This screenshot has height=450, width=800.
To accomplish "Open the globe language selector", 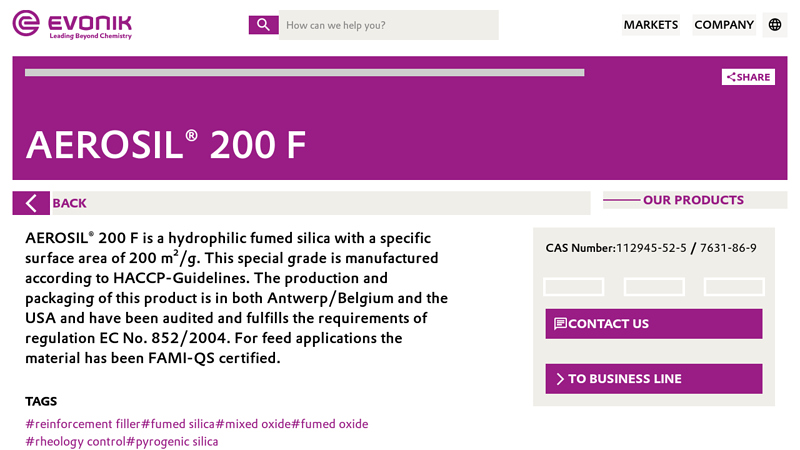I will (775, 25).
